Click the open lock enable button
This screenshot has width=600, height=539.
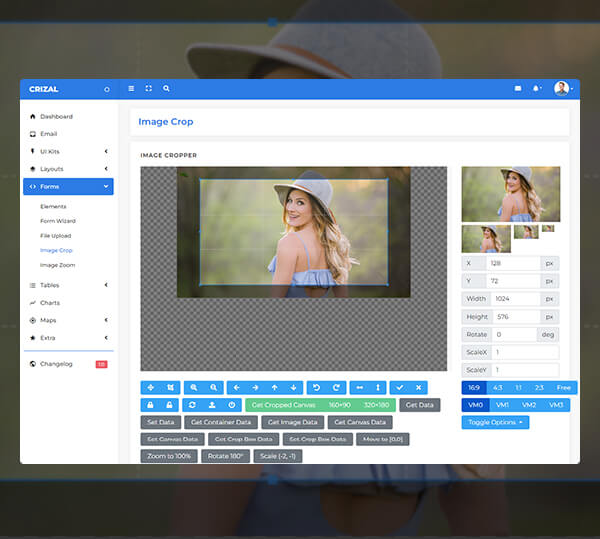pyautogui.click(x=169, y=405)
